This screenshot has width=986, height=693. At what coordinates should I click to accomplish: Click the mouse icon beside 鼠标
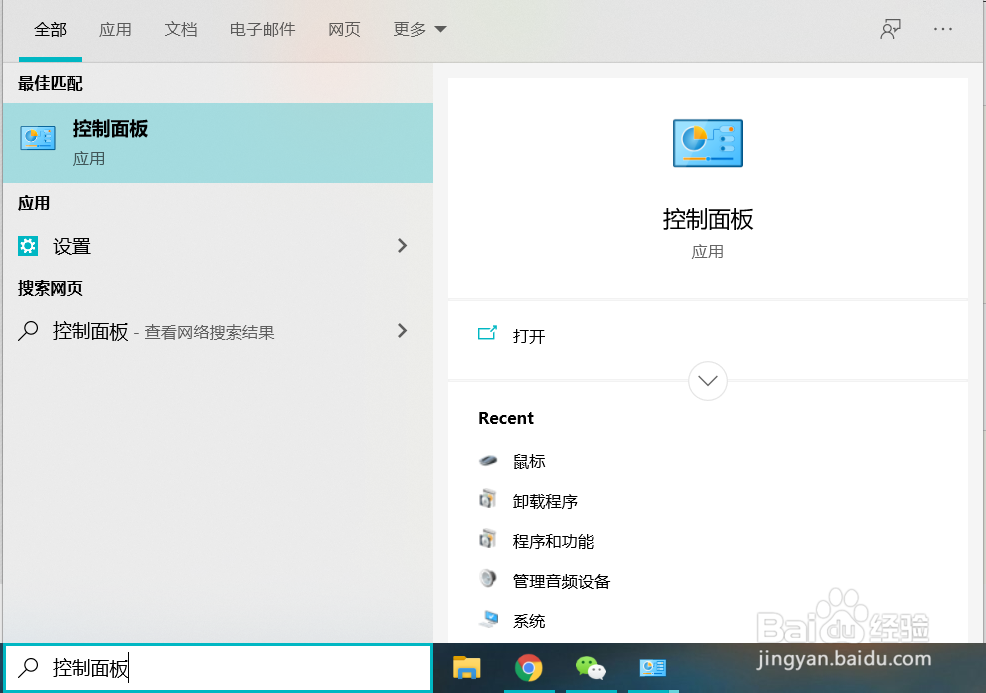[x=488, y=461]
